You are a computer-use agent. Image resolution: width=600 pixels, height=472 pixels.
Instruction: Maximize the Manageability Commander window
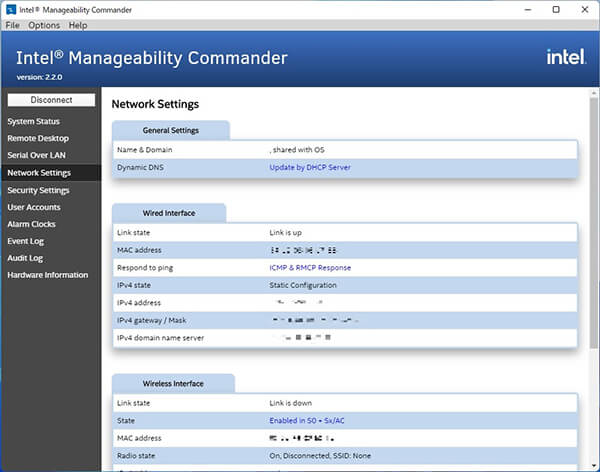(x=556, y=10)
